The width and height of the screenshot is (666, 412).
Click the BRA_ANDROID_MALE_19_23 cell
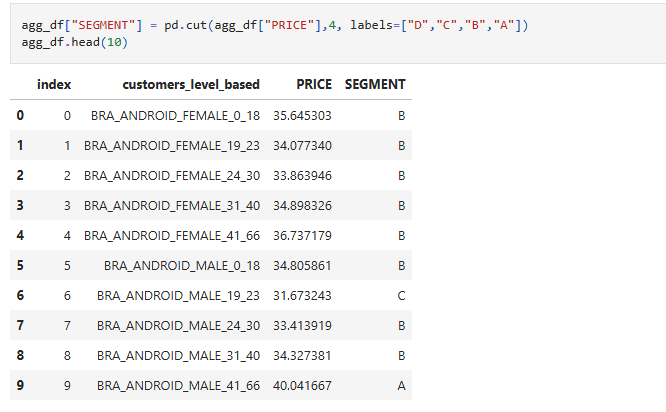click(x=179, y=296)
